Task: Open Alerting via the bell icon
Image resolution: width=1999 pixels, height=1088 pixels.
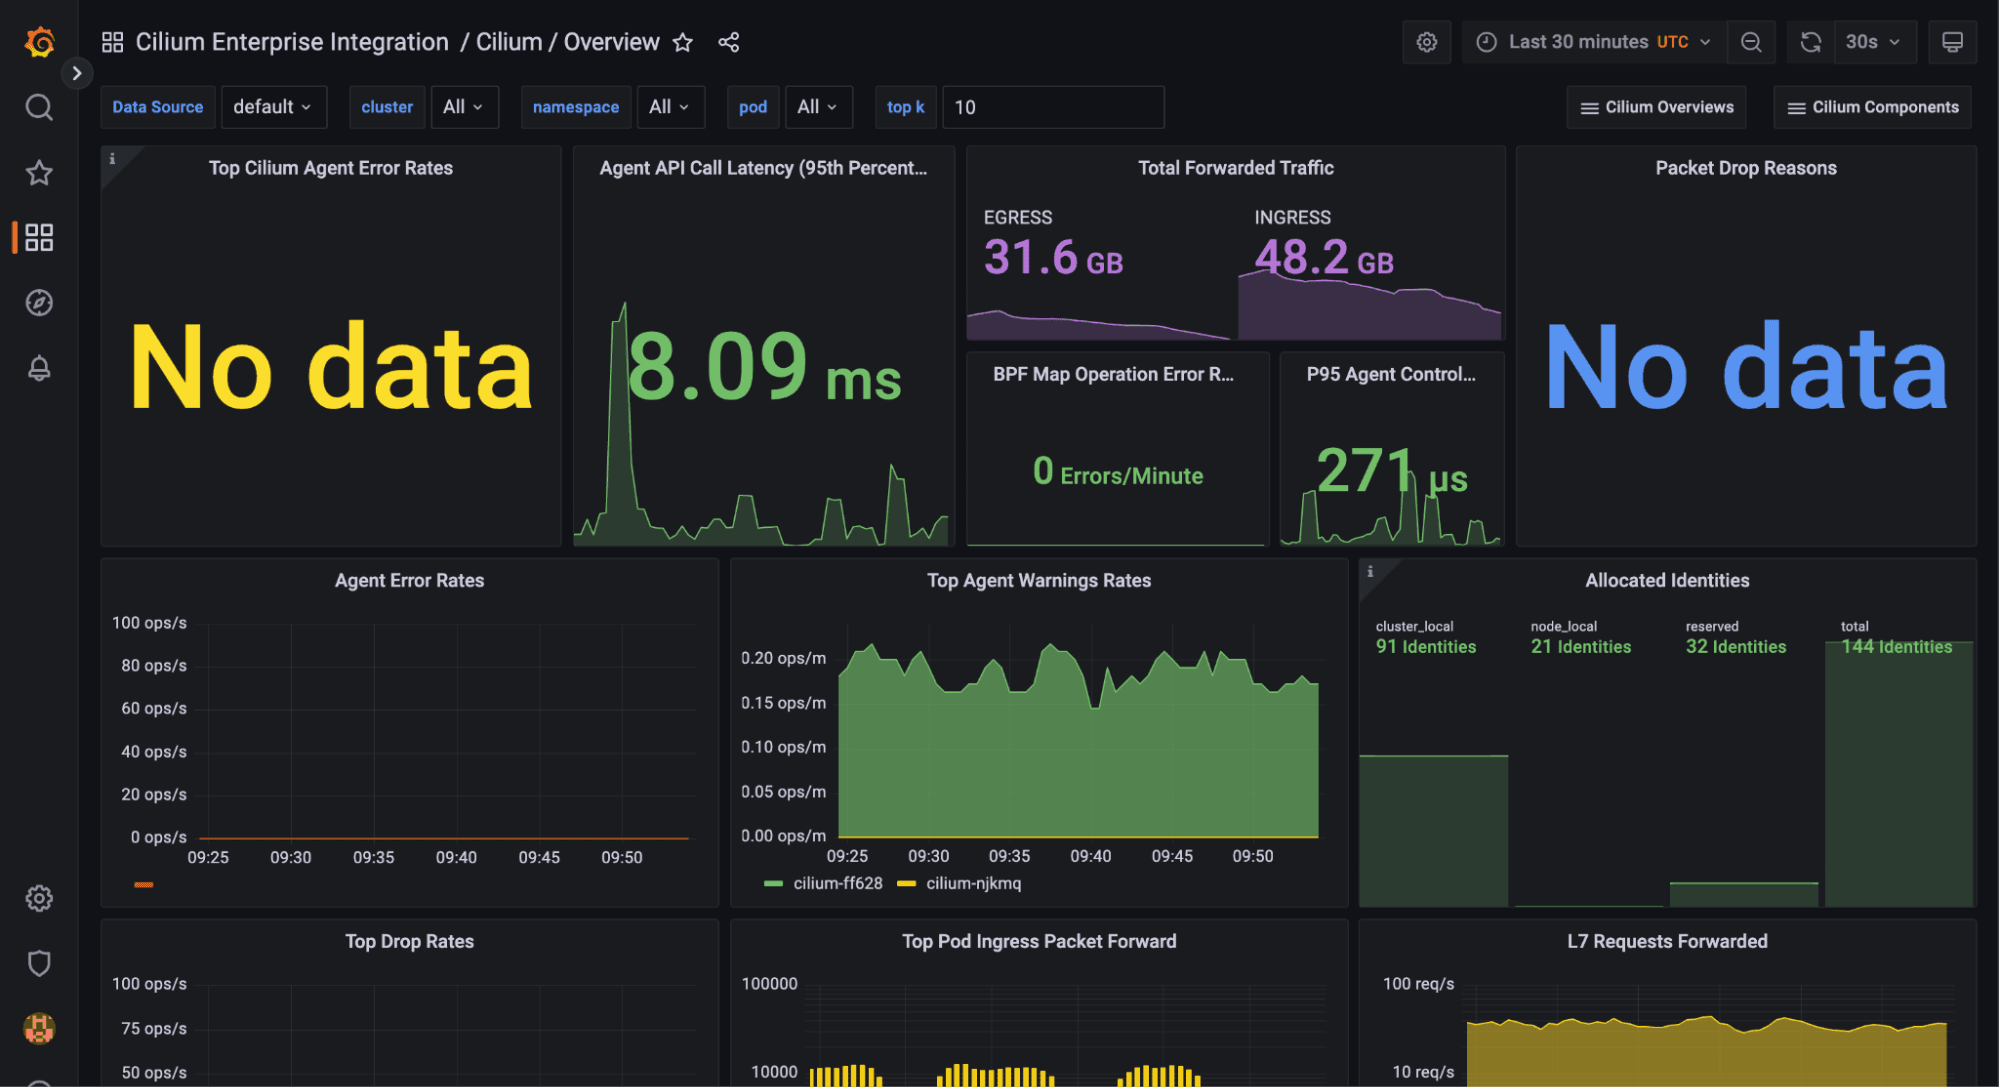Action: pyautogui.click(x=38, y=368)
